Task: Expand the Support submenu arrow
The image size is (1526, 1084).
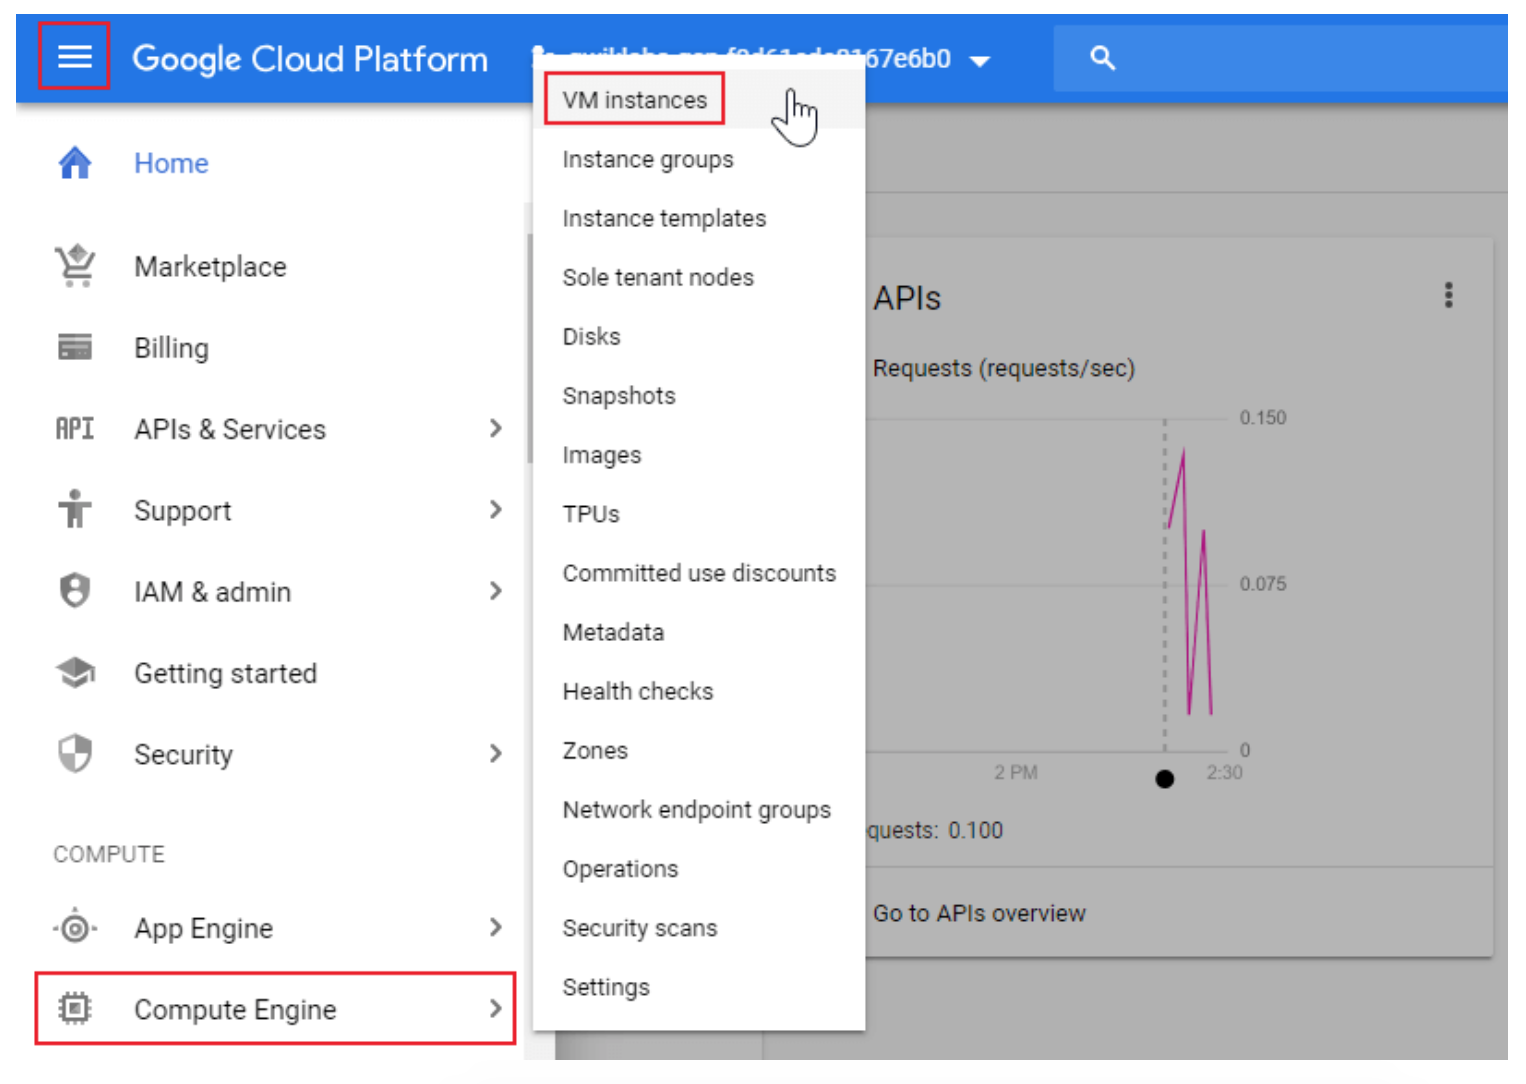Action: pyautogui.click(x=496, y=510)
